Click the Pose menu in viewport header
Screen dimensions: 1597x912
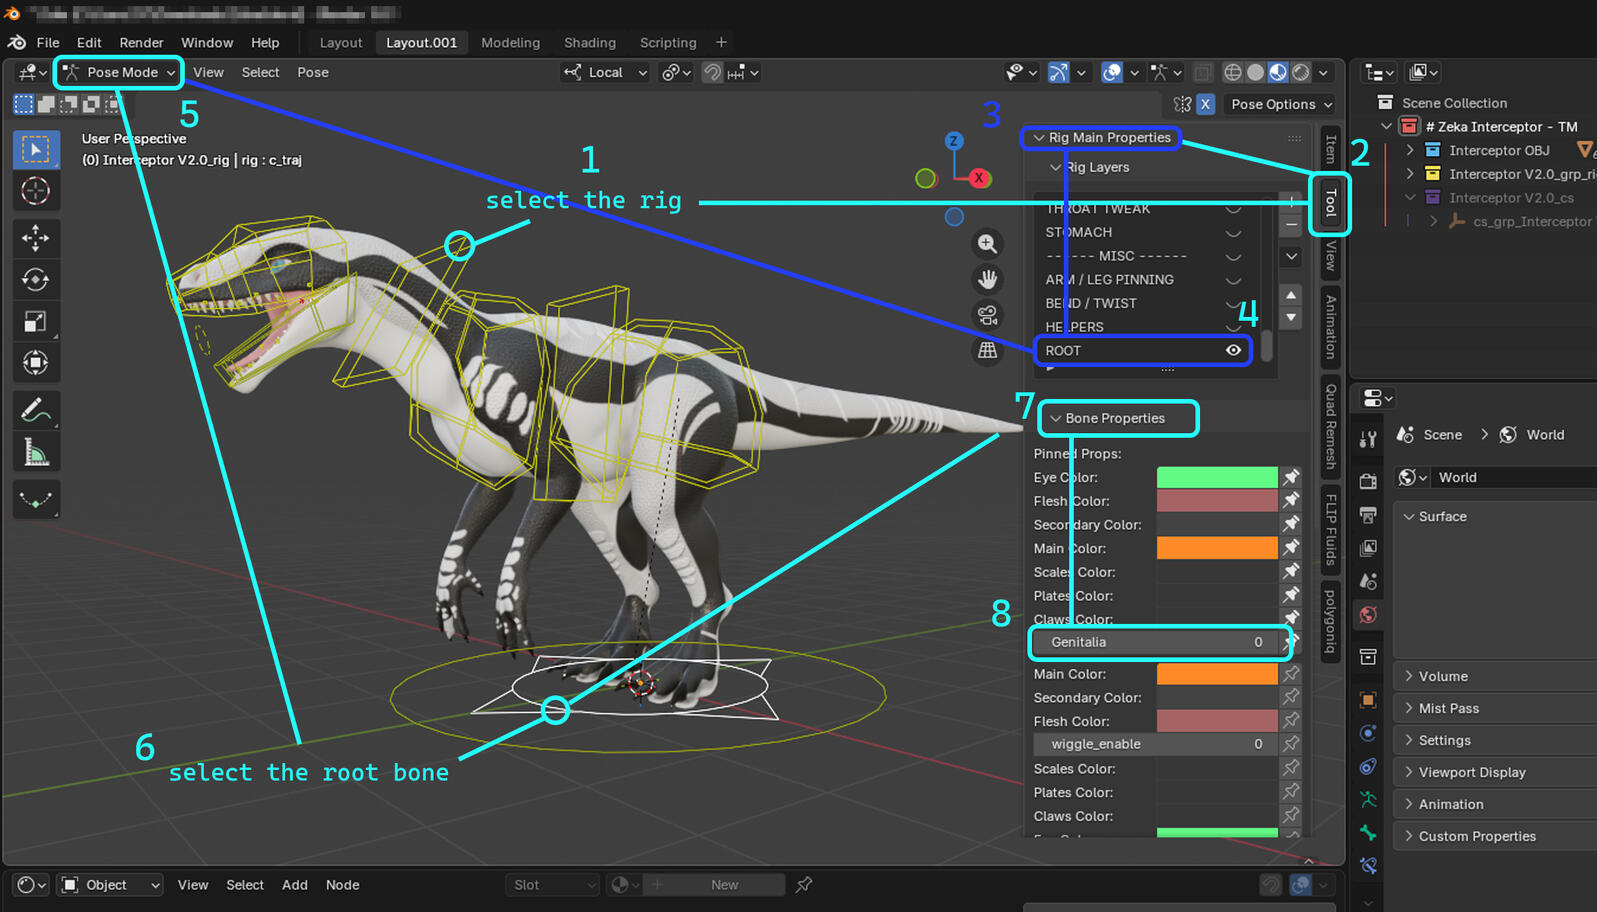[x=312, y=72]
